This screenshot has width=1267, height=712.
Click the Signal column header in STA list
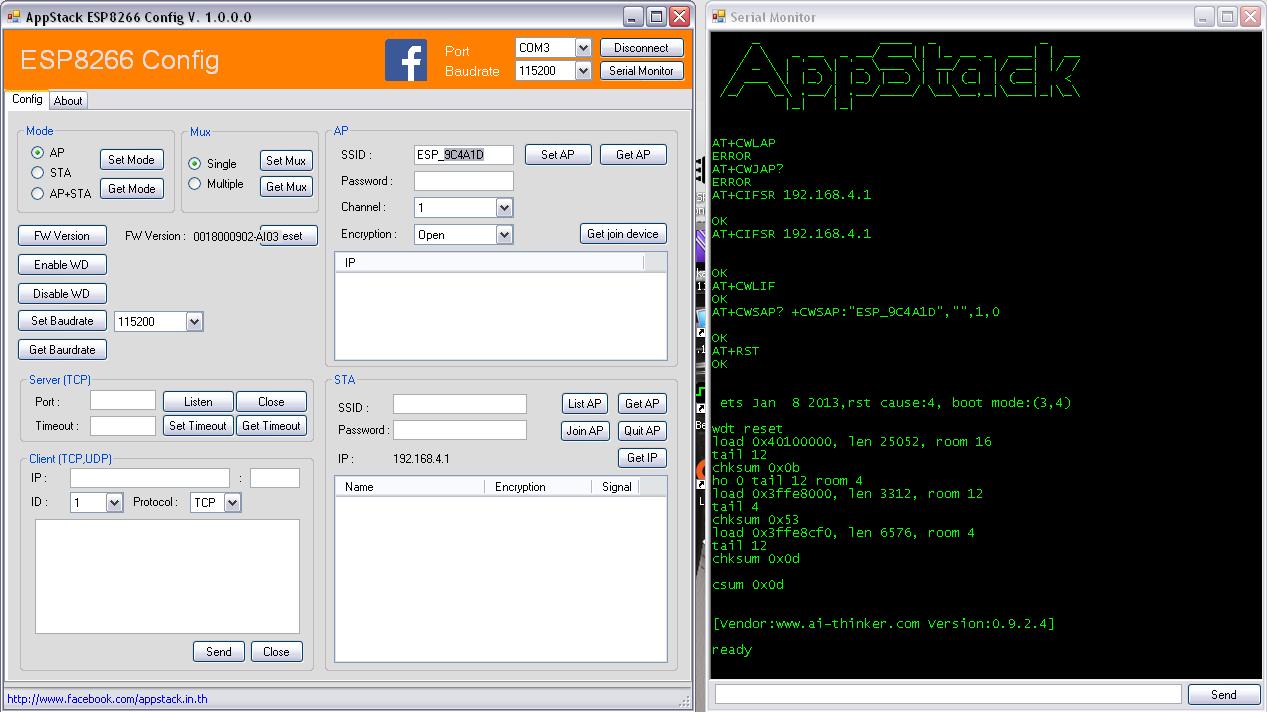click(x=615, y=487)
